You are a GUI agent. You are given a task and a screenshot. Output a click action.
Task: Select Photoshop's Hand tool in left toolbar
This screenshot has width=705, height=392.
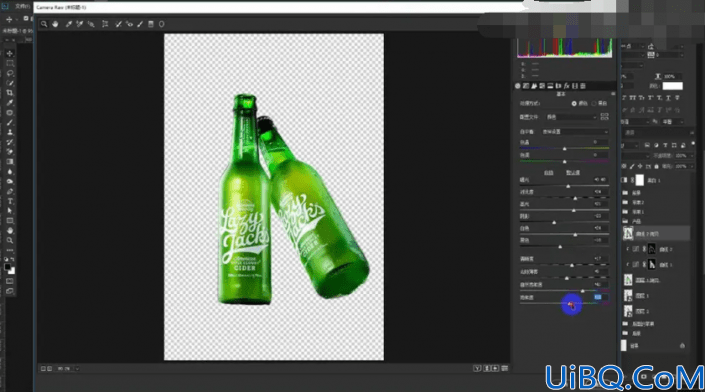9,231
